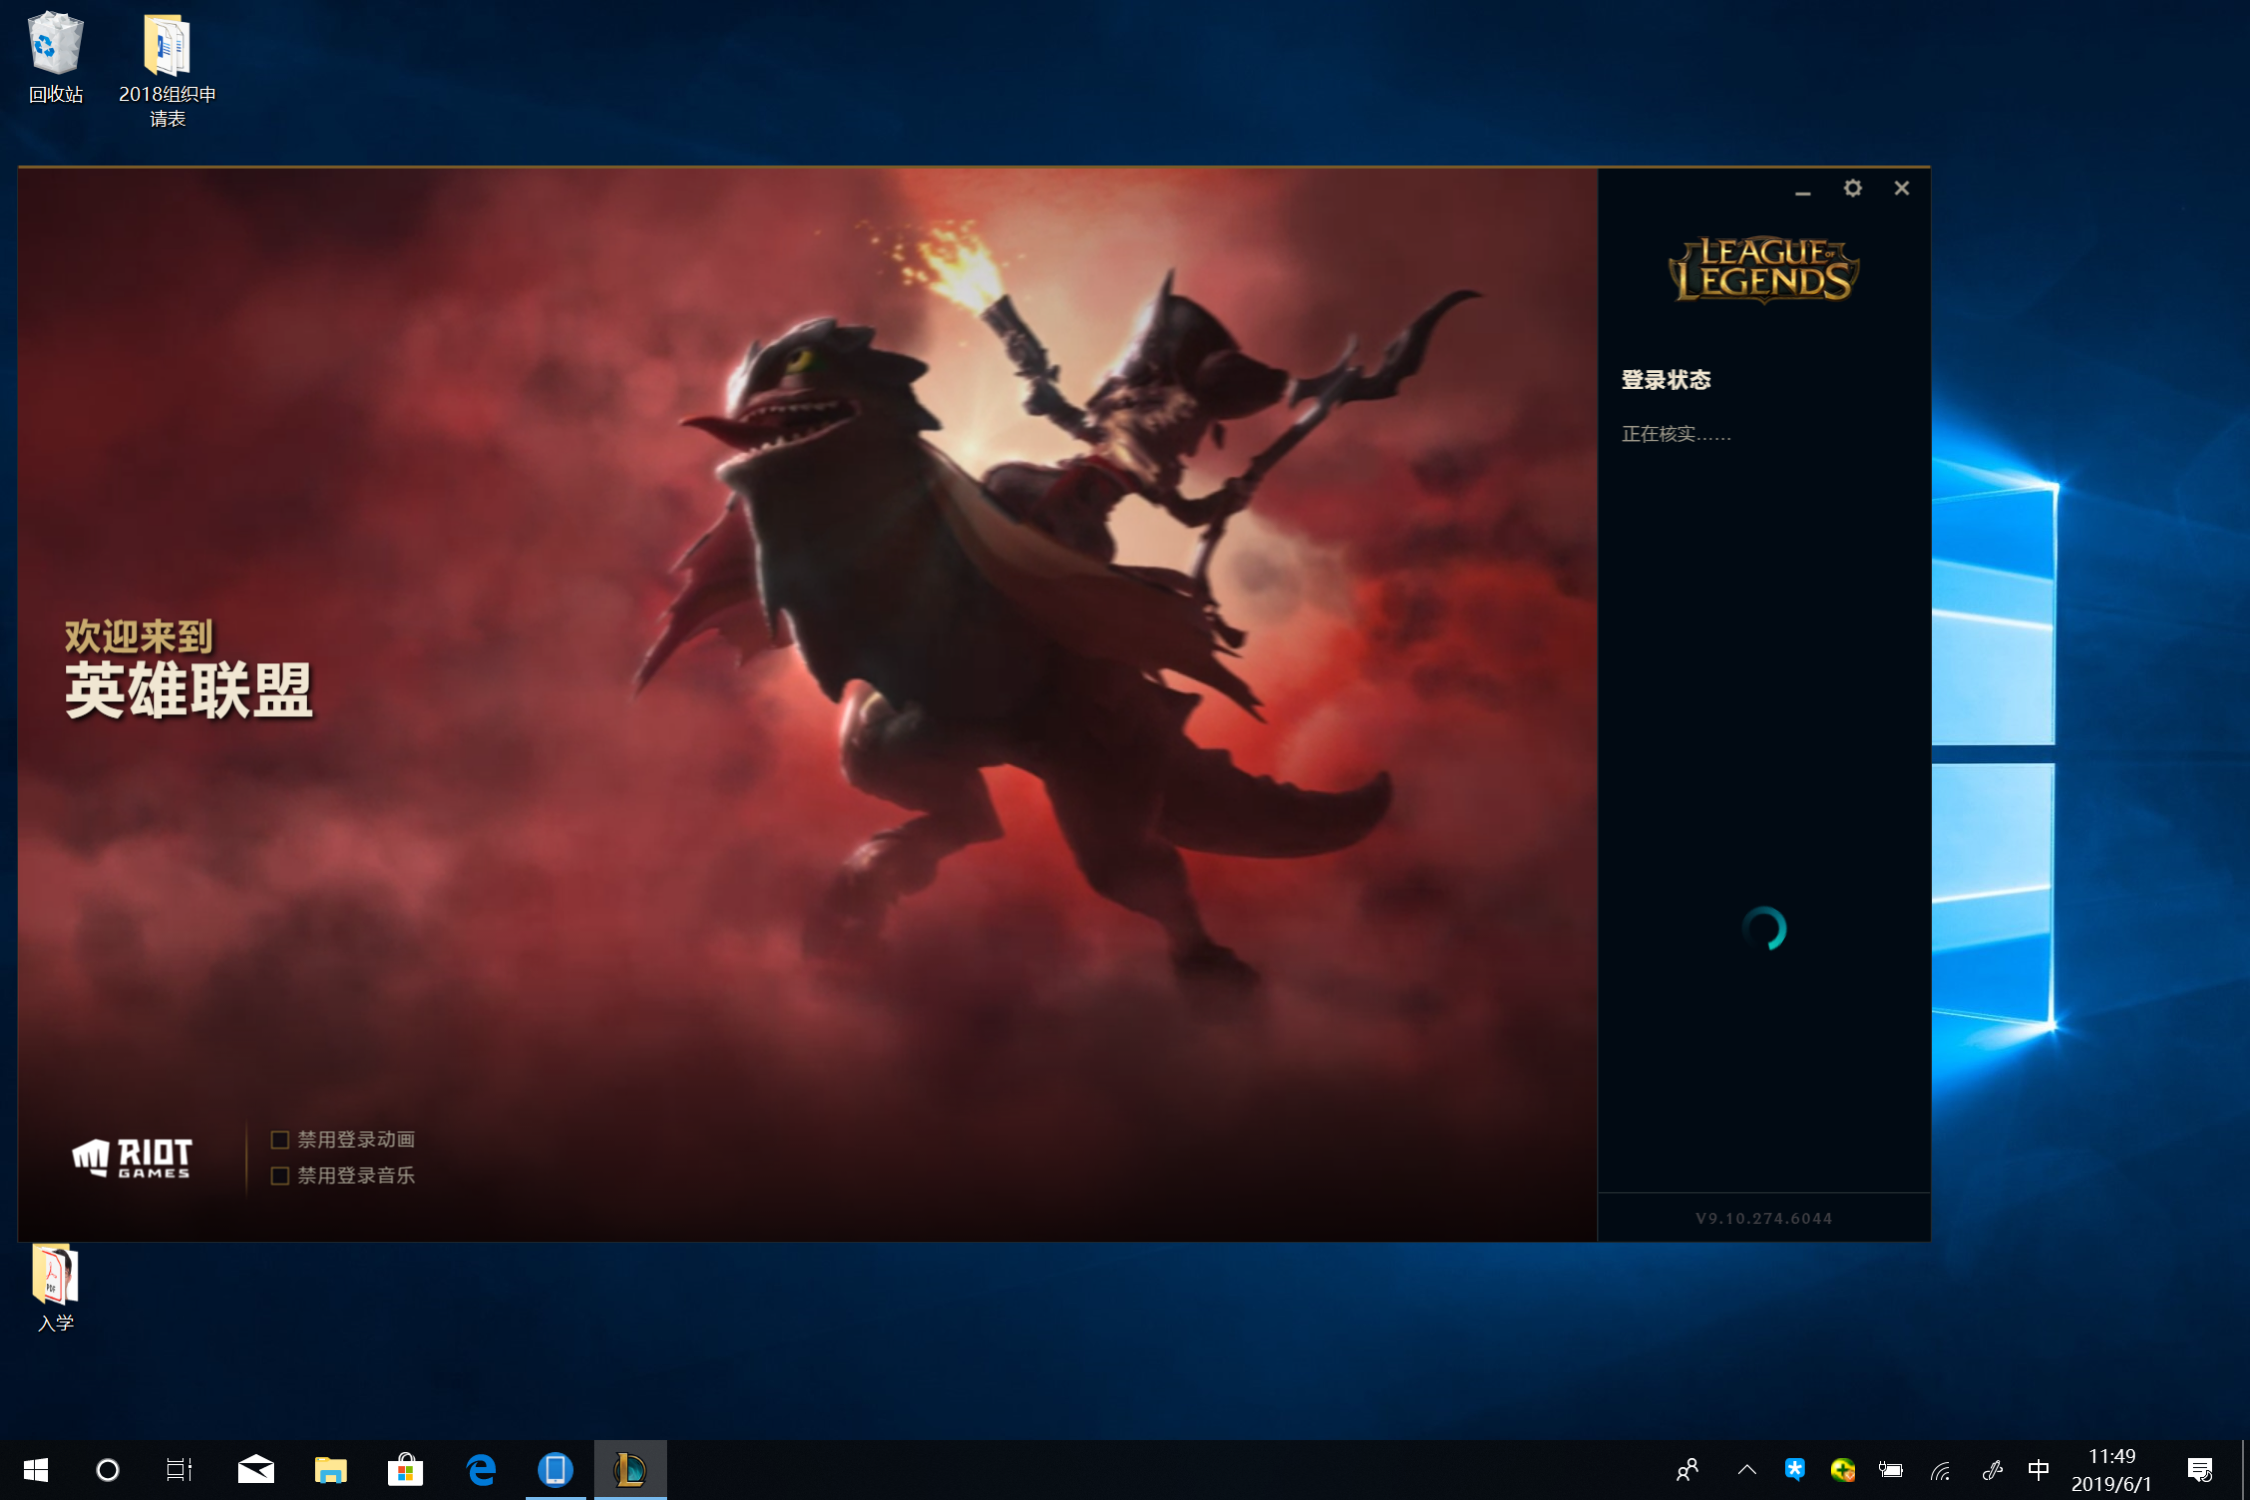Enable 禁用登录动画 checkbox
This screenshot has height=1500, width=2250.
click(280, 1140)
